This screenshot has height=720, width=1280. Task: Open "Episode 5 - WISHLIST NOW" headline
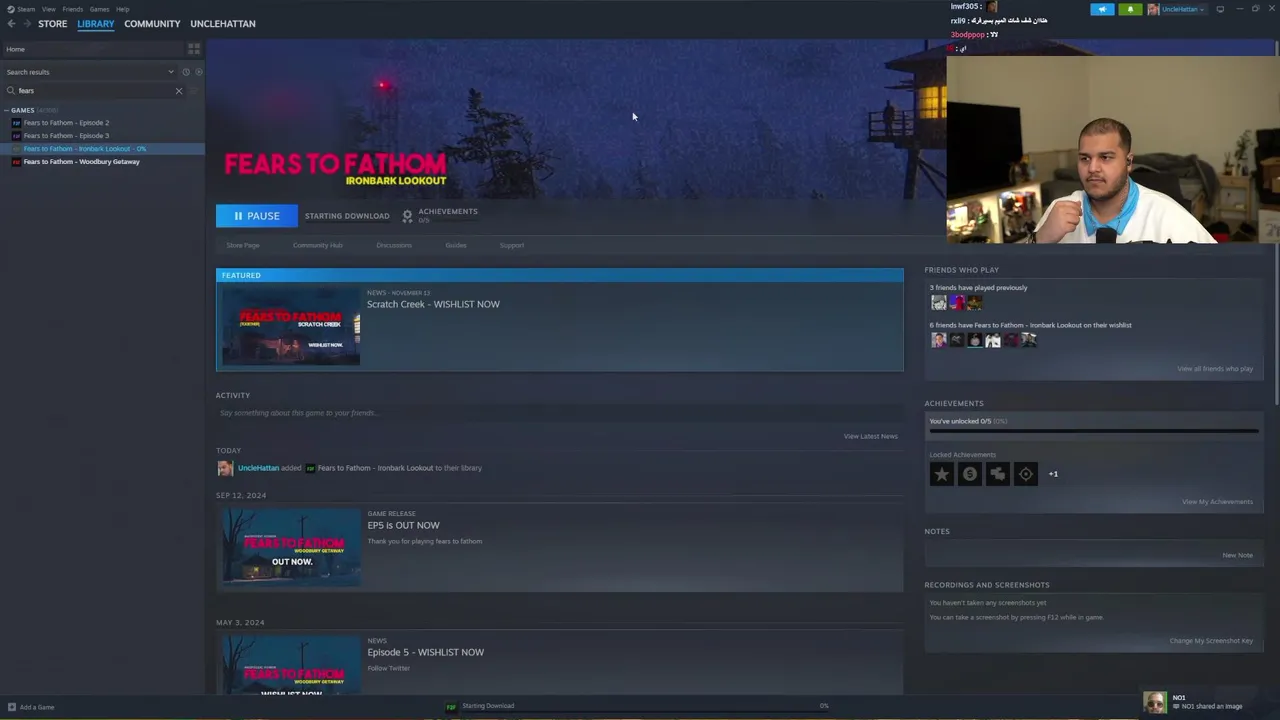[425, 652]
